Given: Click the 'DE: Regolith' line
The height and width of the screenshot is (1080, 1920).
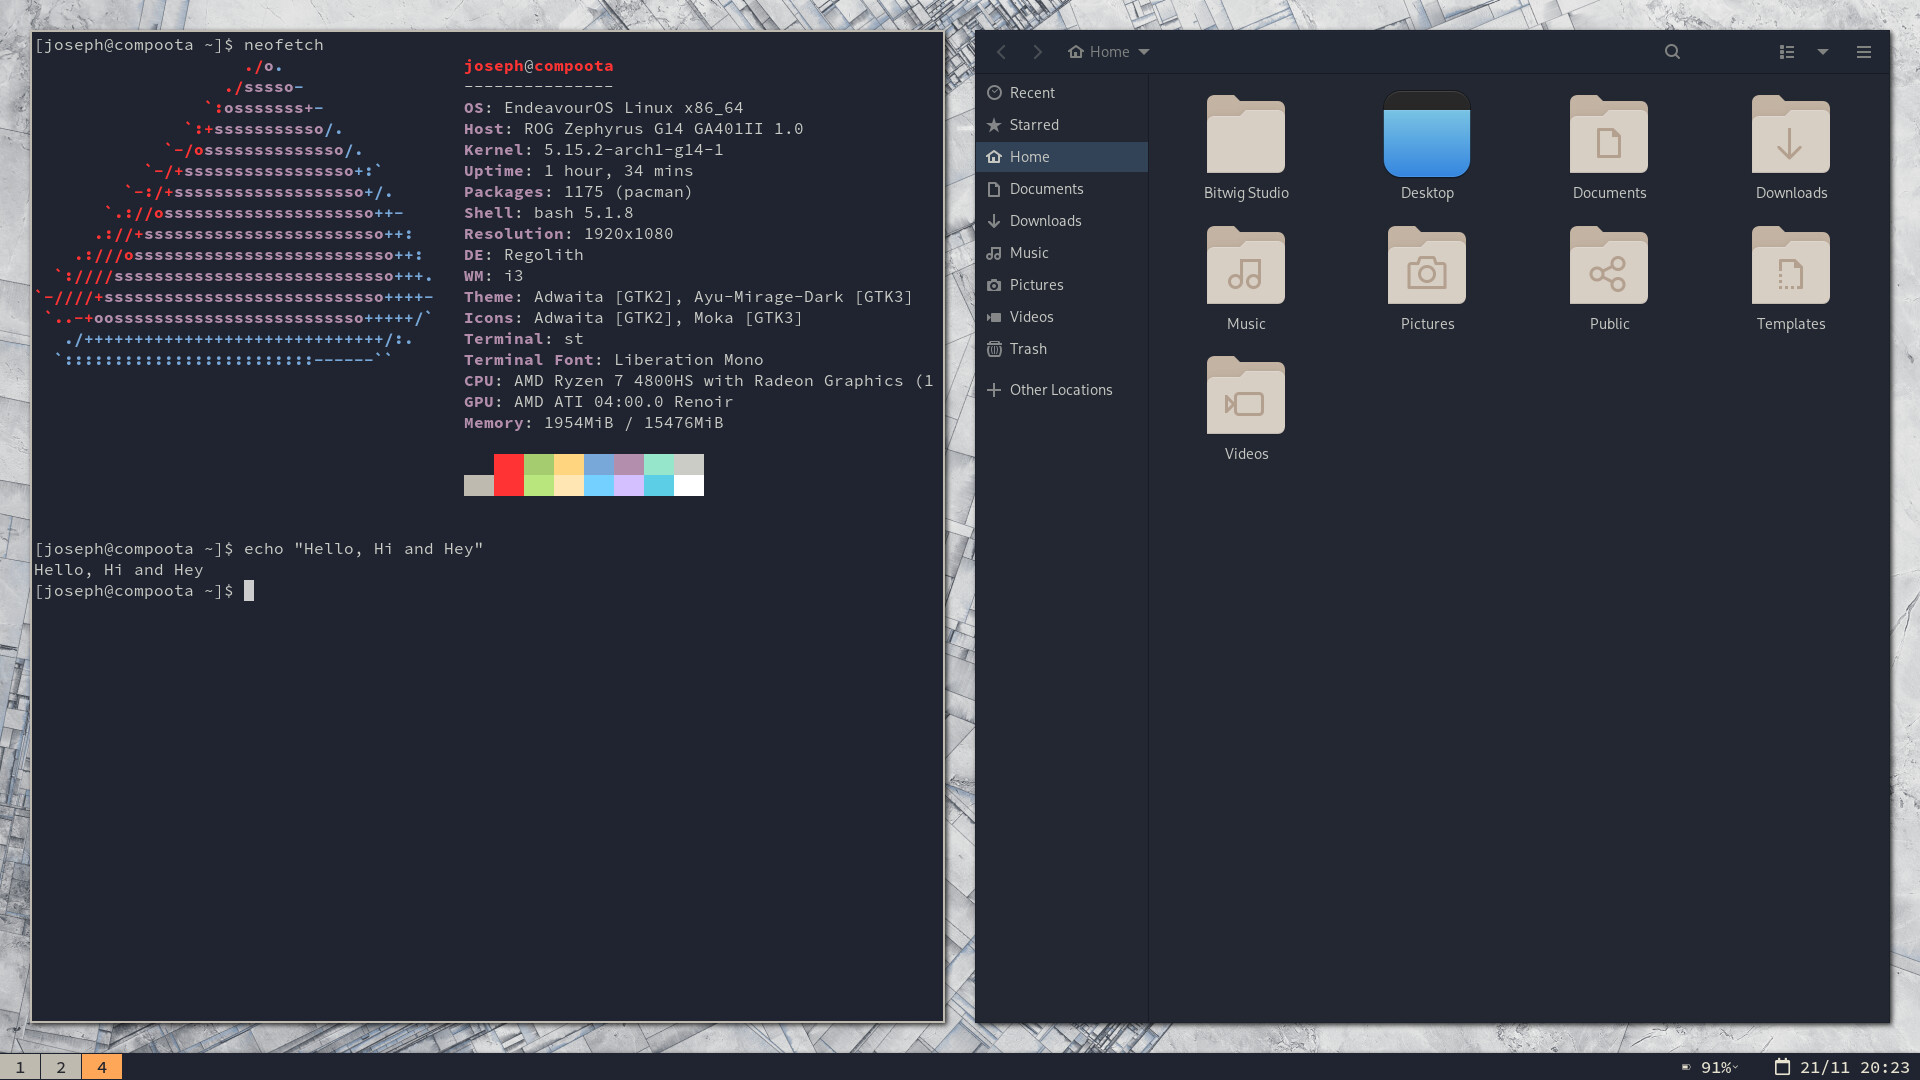Looking at the screenshot, I should 524,255.
